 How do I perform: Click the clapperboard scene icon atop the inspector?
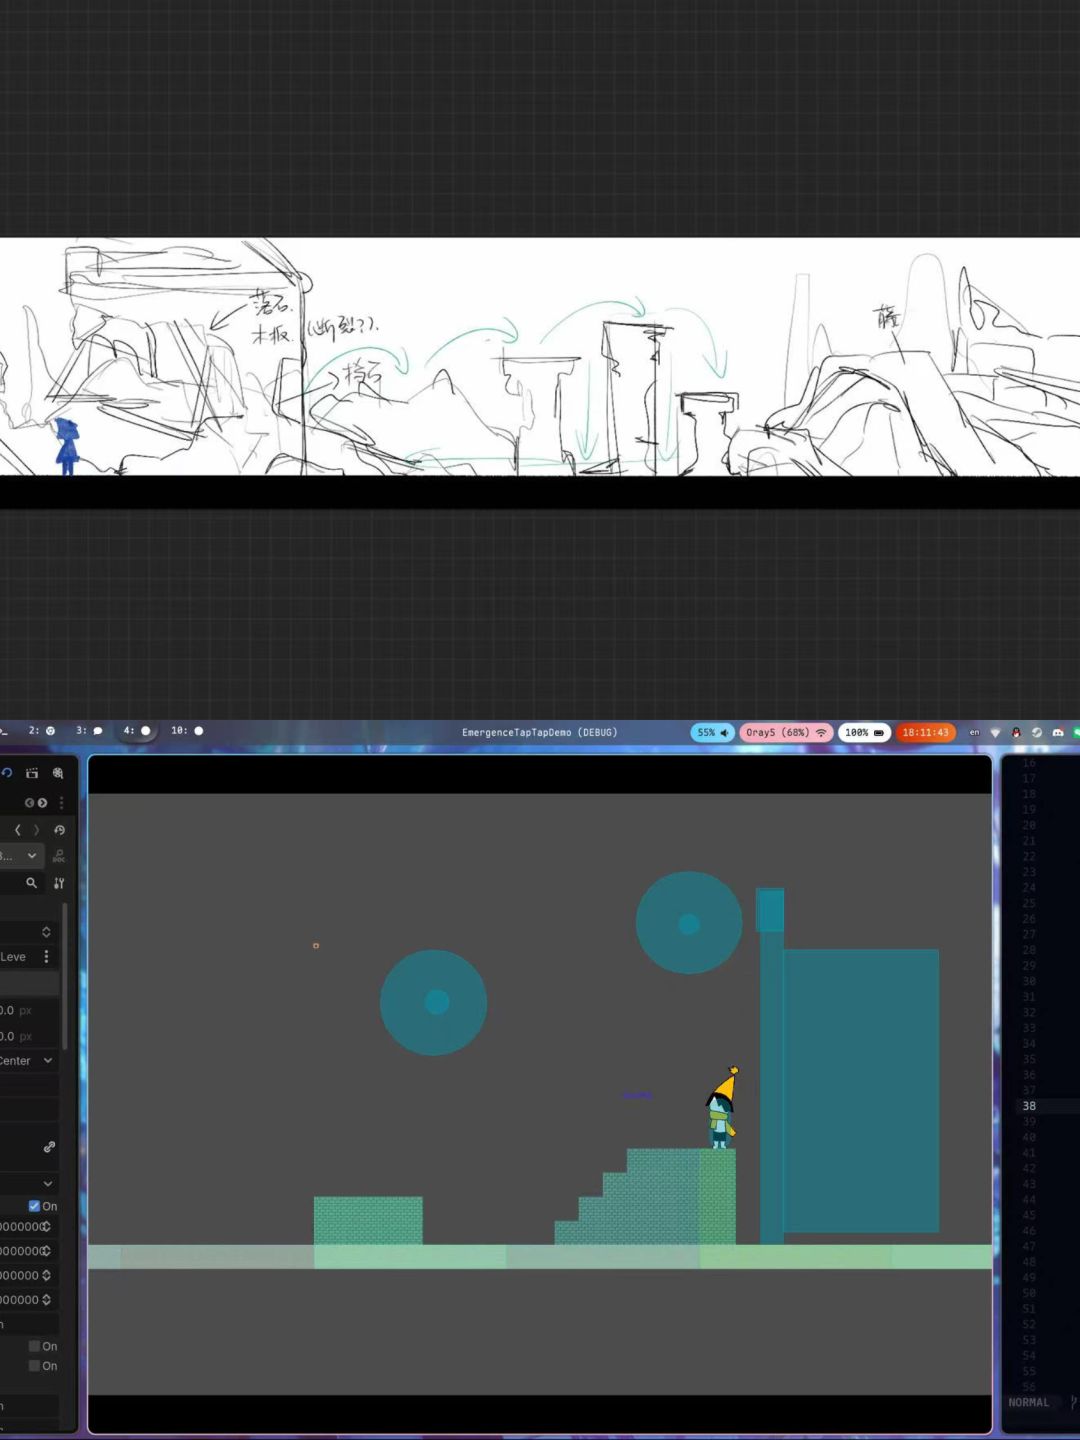(x=32, y=773)
